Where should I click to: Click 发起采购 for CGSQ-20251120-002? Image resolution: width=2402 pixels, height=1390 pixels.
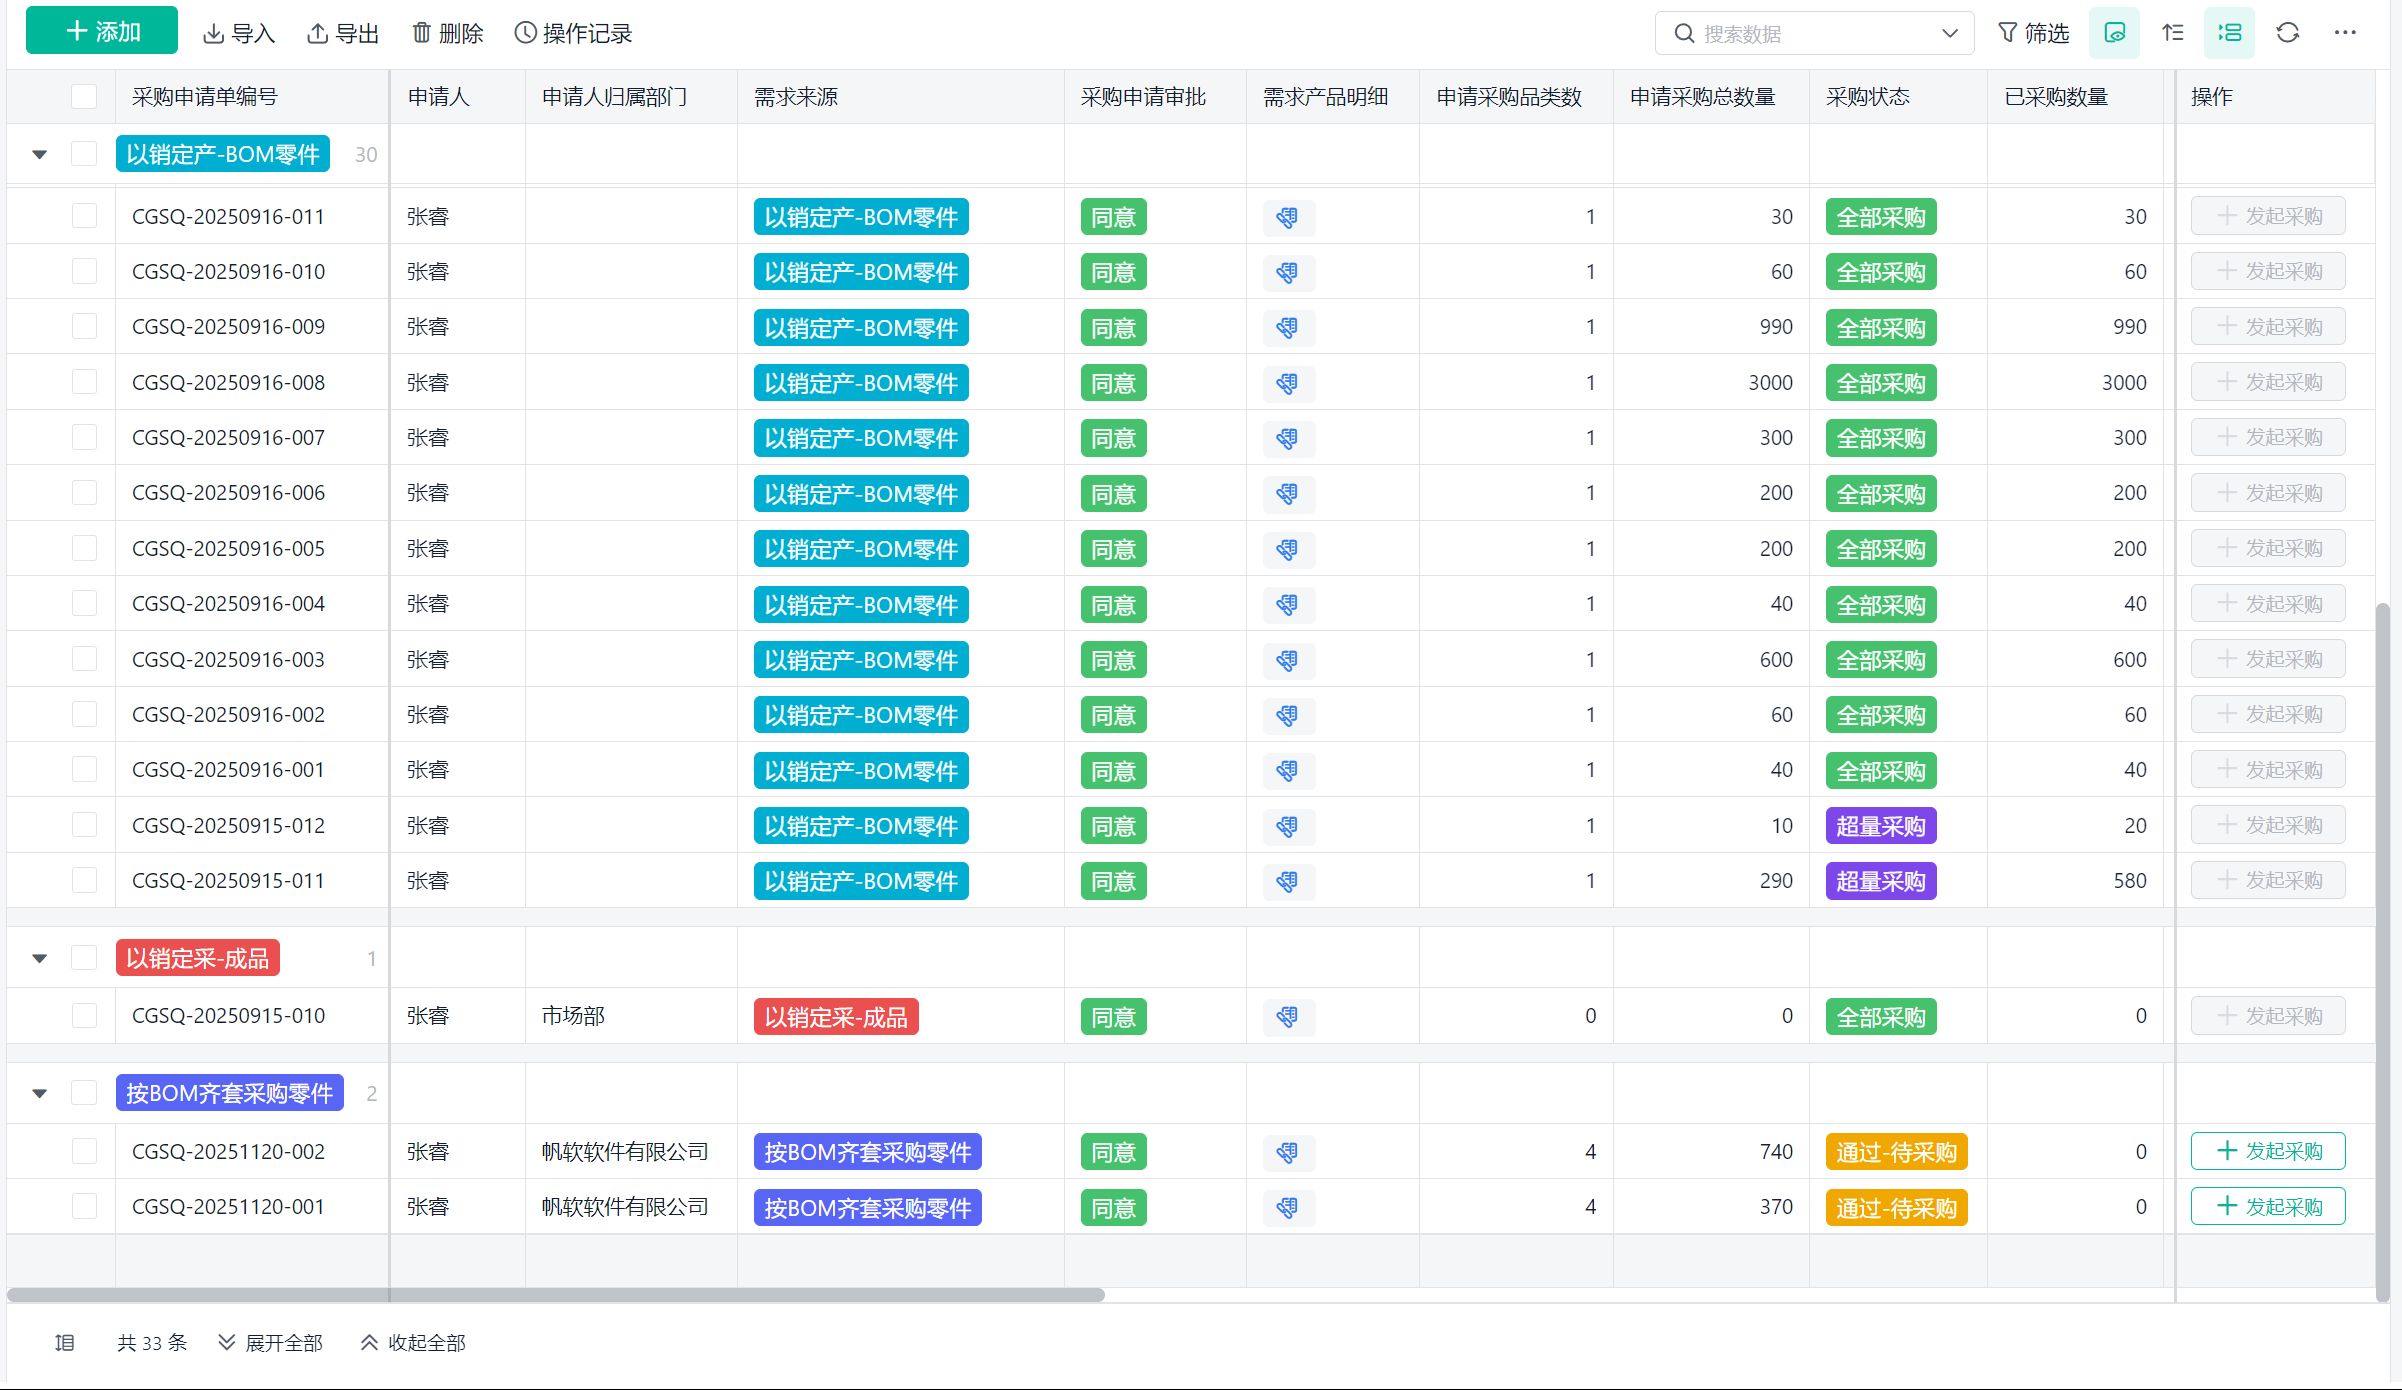2267,1151
